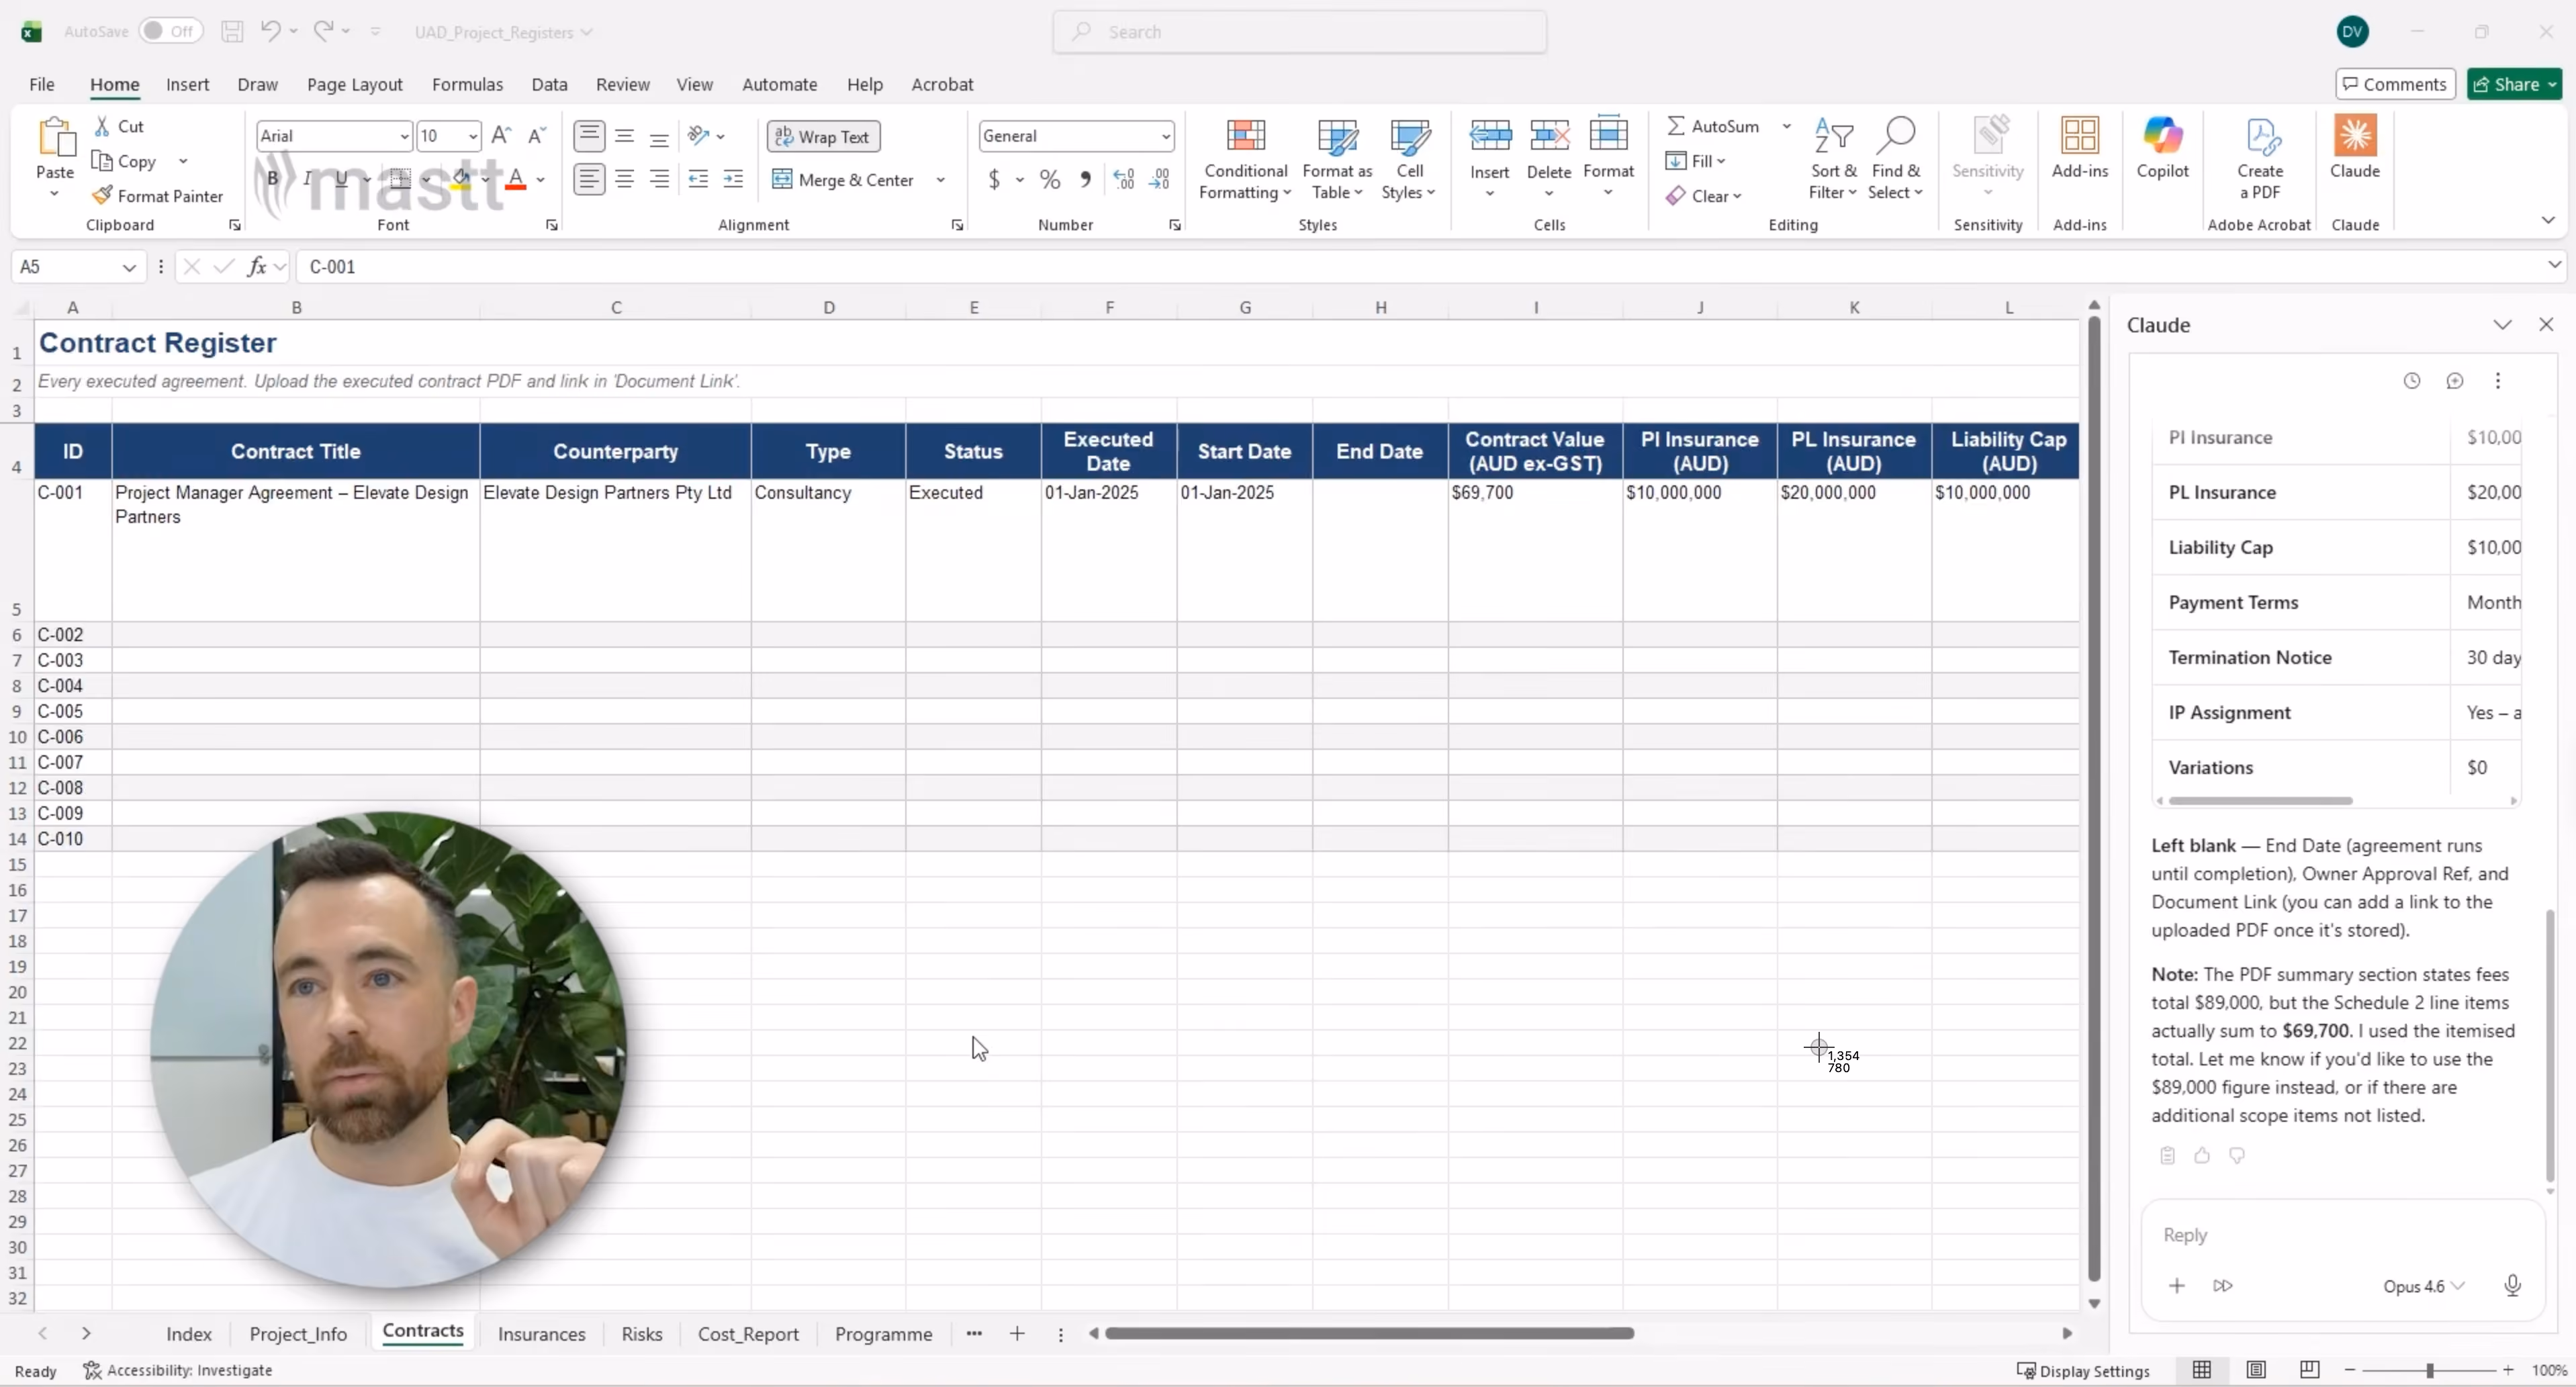2576x1387 pixels.
Task: Toggle center horizontal alignment
Action: point(625,179)
